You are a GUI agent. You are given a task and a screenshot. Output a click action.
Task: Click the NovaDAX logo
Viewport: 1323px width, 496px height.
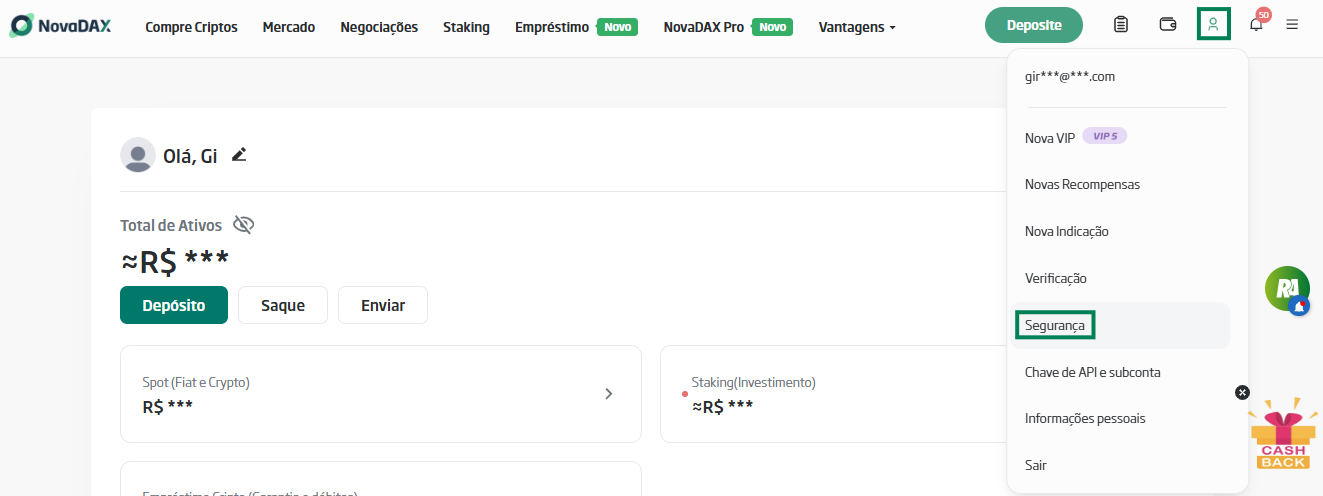61,26
